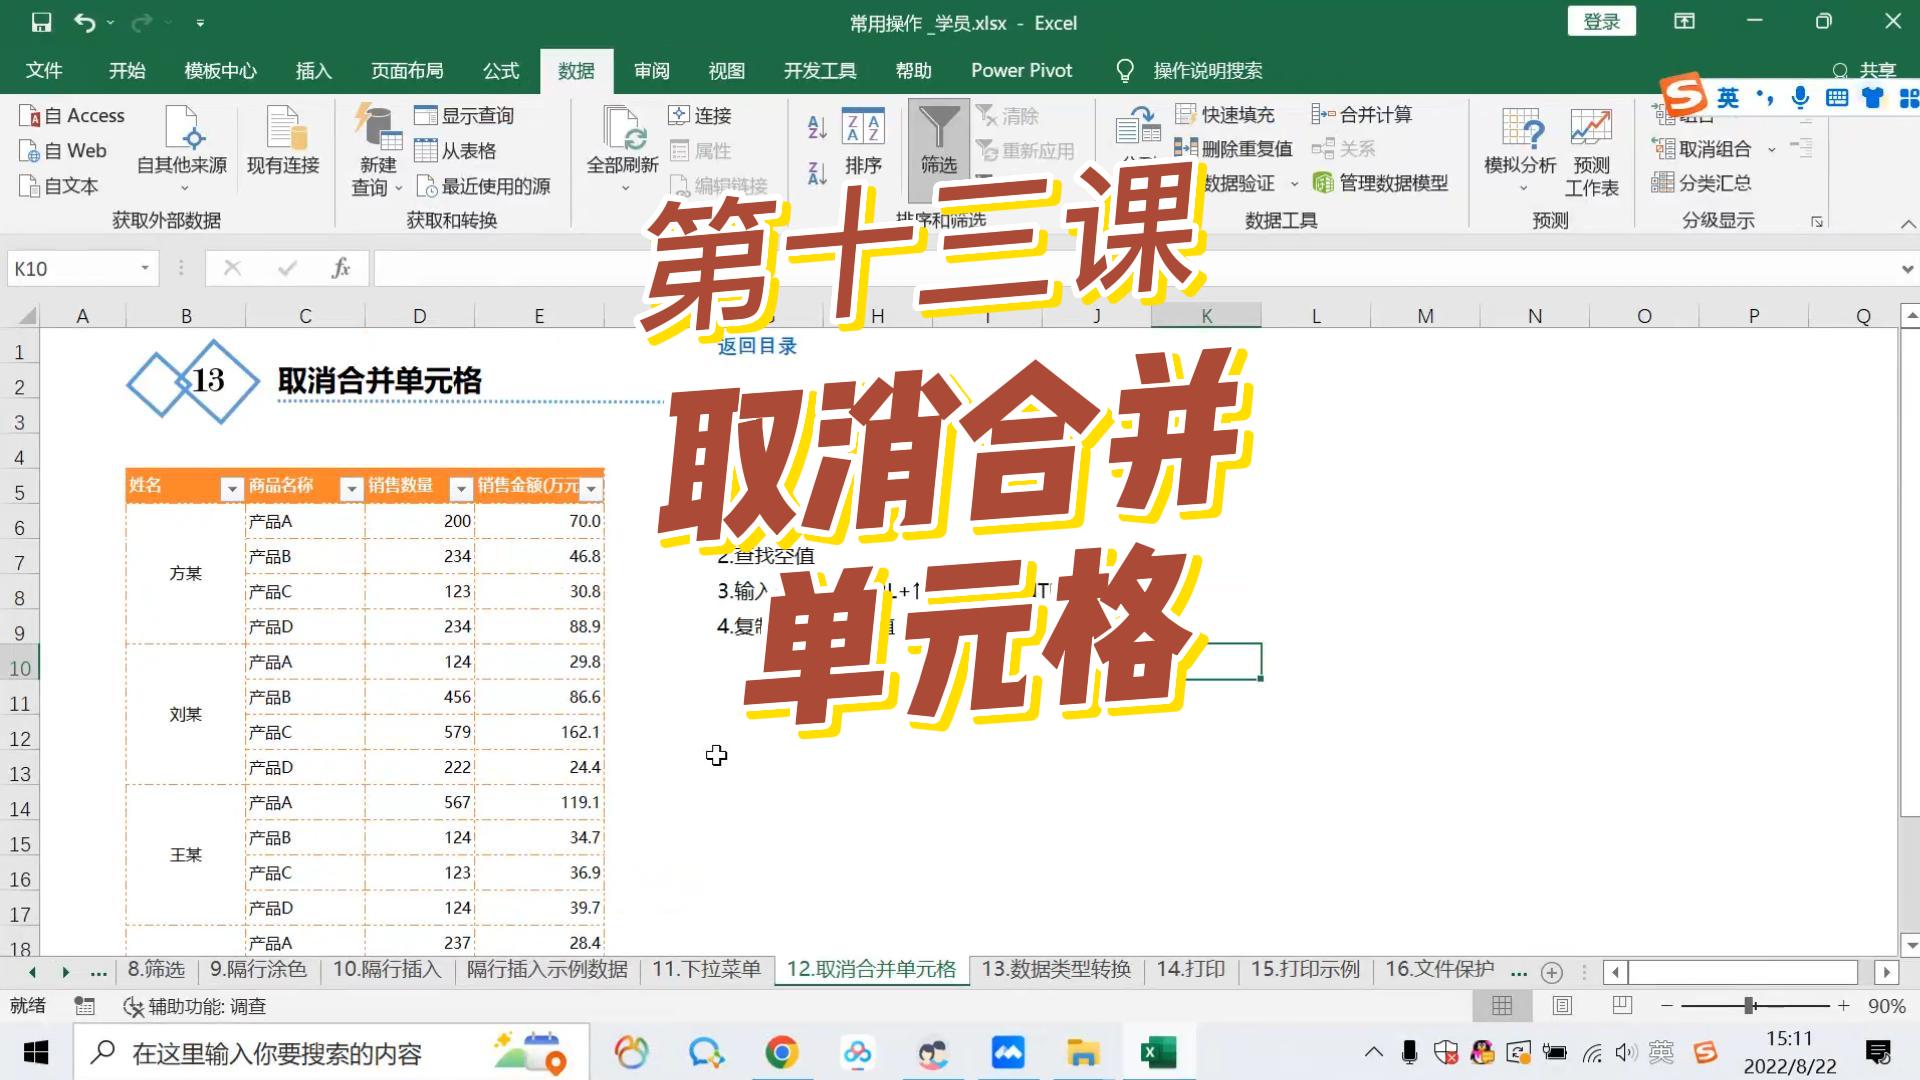Open the 姓名 column filter dropdown
Screen dimensions: 1920x1080
pyautogui.click(x=232, y=489)
